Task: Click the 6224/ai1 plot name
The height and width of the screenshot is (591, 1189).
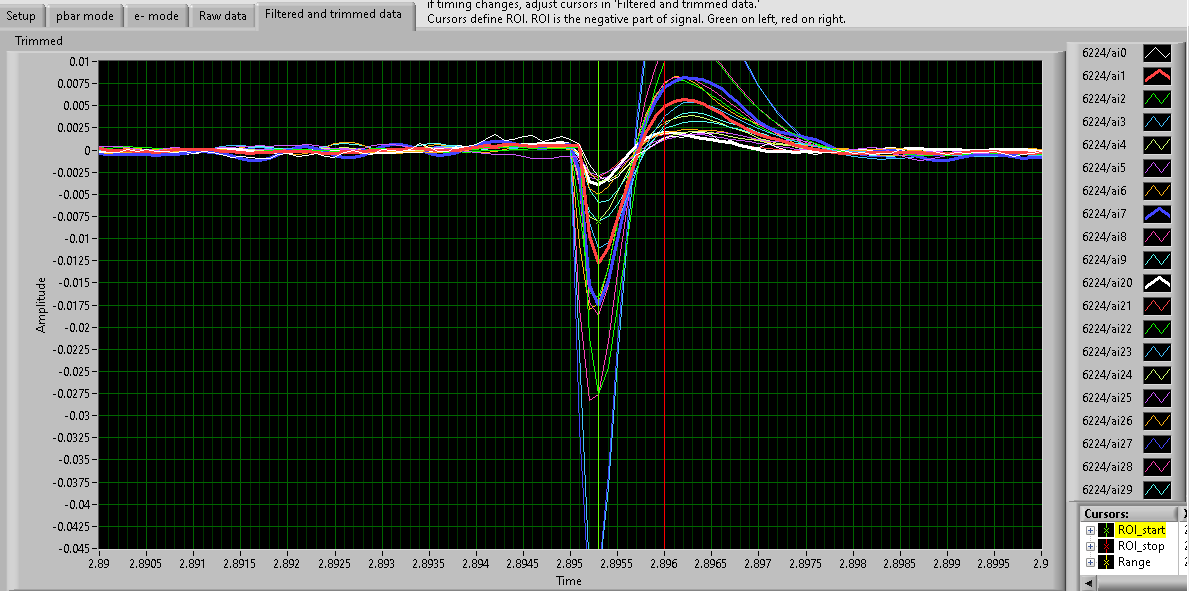Action: [1105, 76]
